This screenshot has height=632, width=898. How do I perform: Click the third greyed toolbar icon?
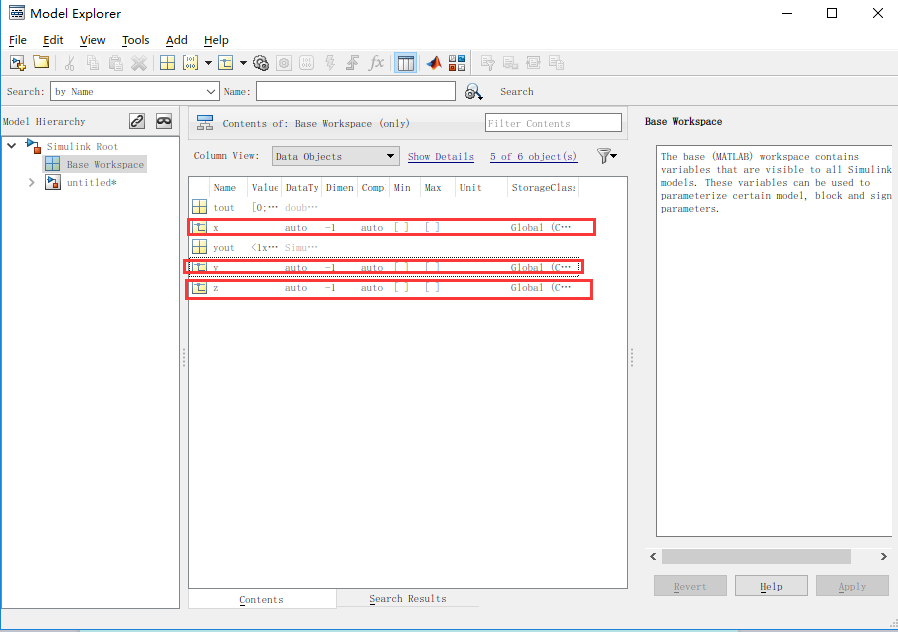tap(533, 63)
